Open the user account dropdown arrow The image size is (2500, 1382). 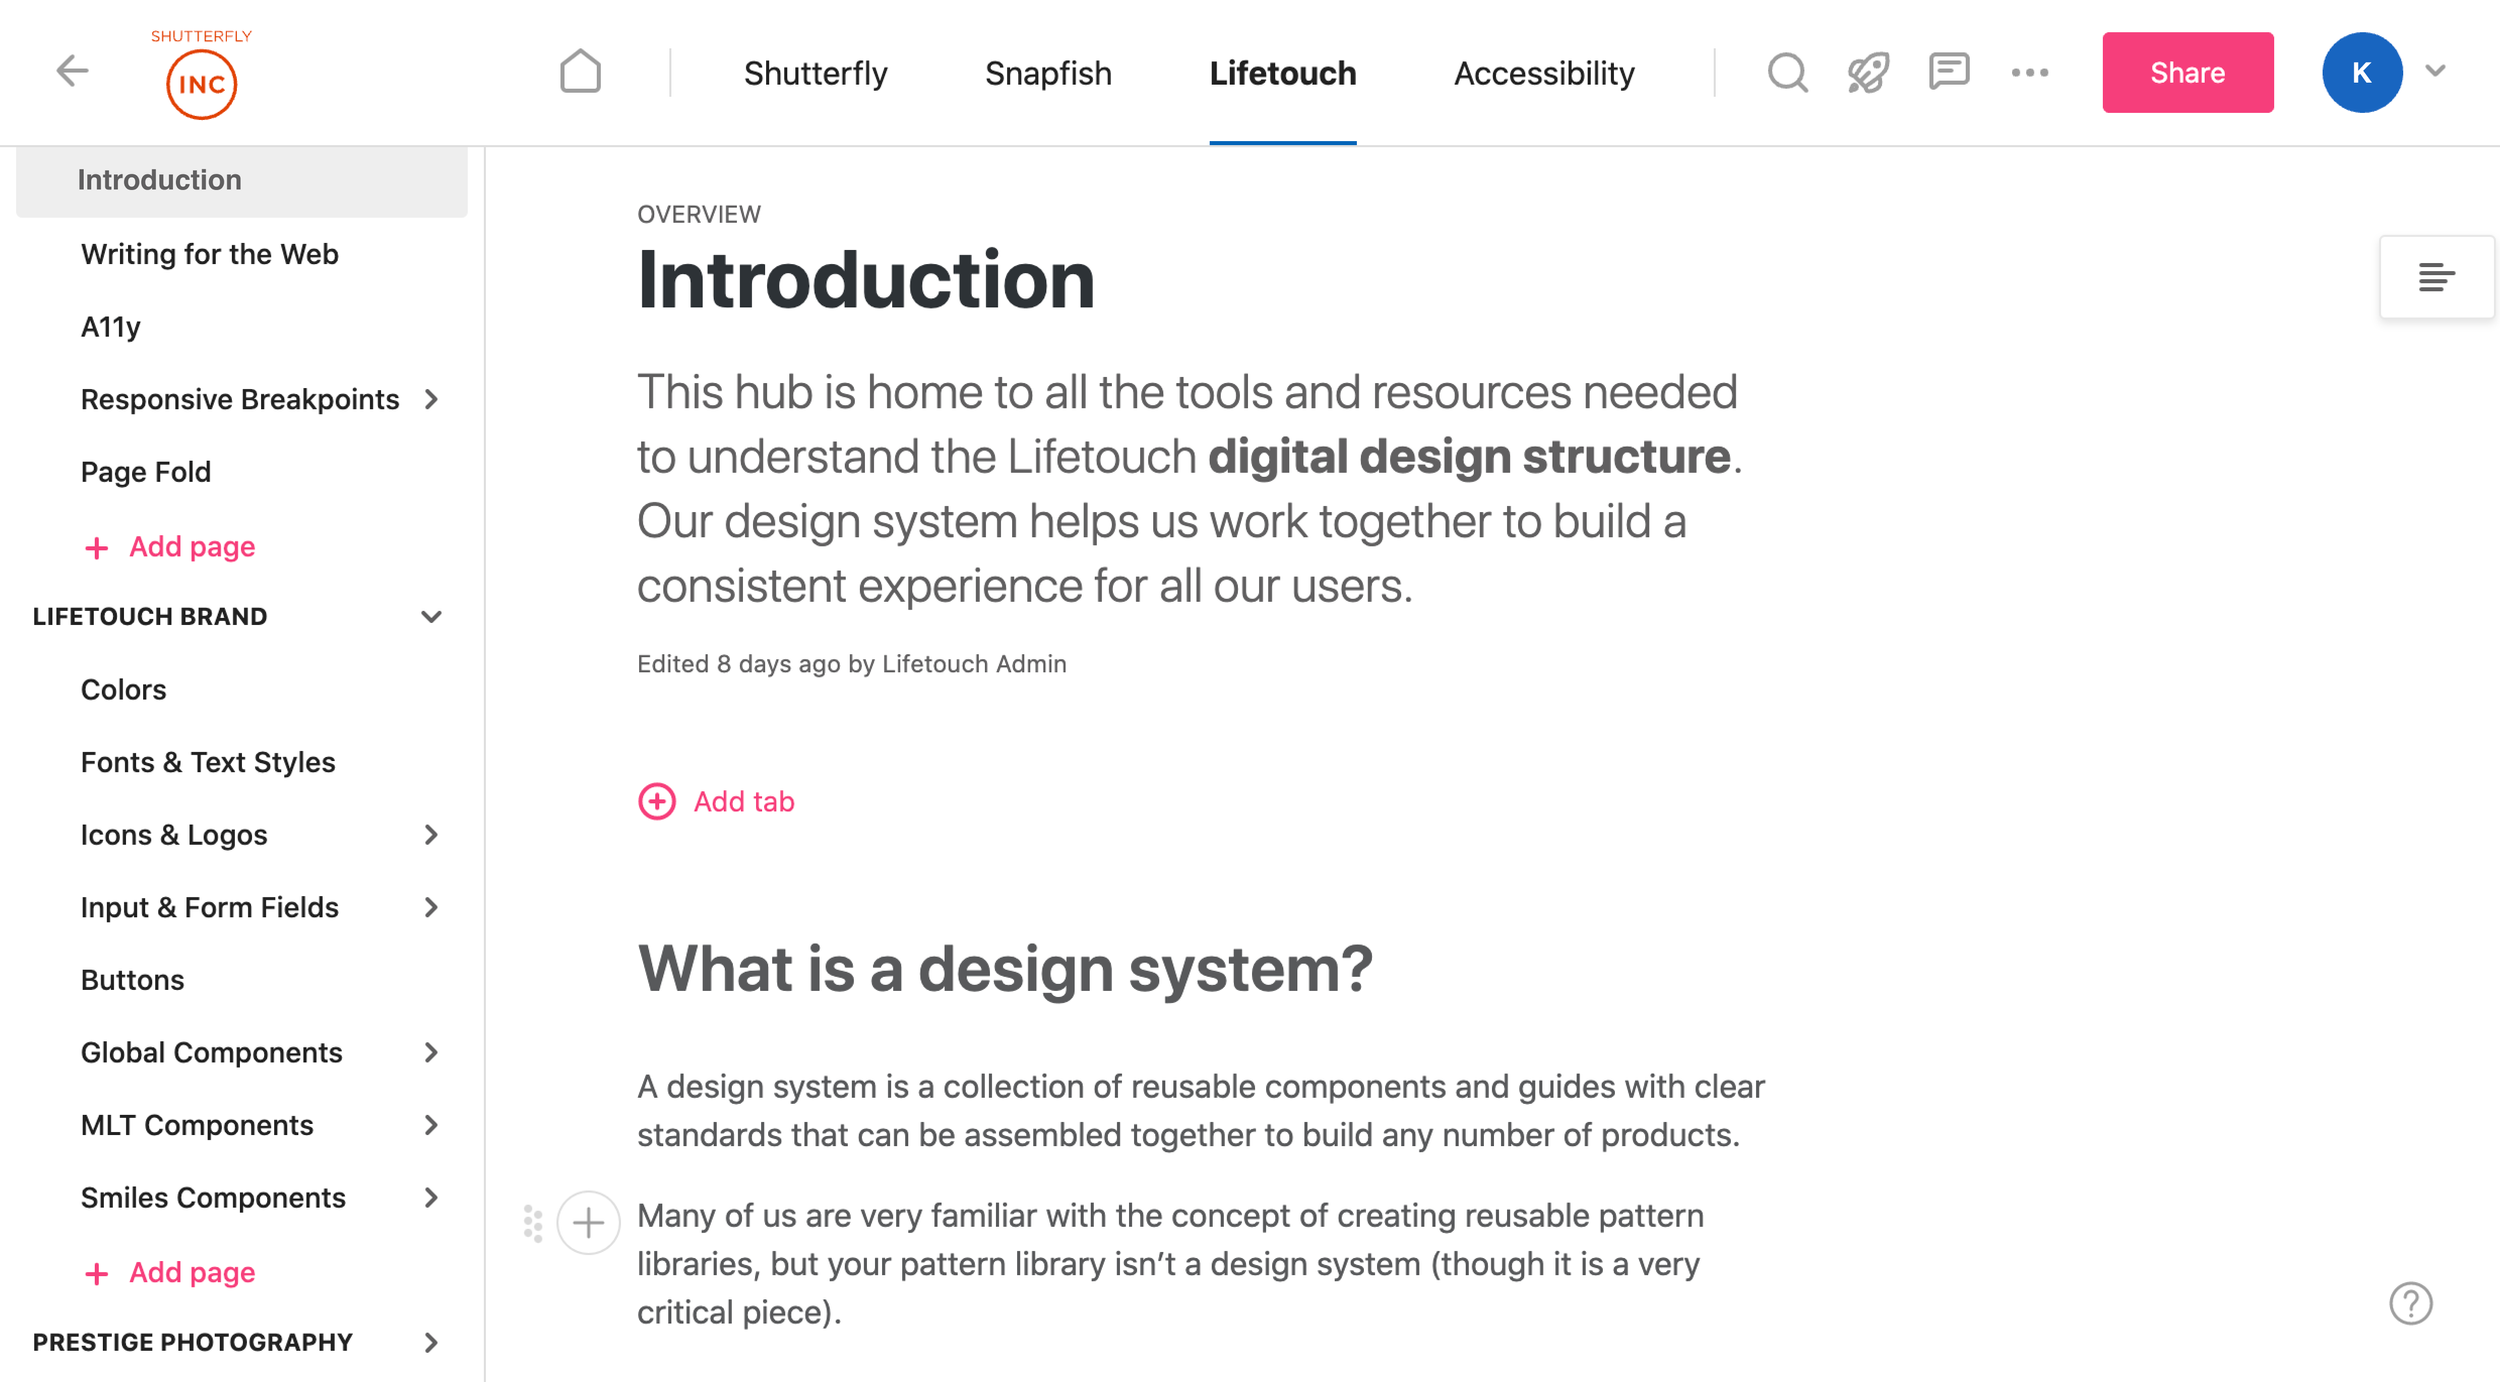[x=2435, y=71]
